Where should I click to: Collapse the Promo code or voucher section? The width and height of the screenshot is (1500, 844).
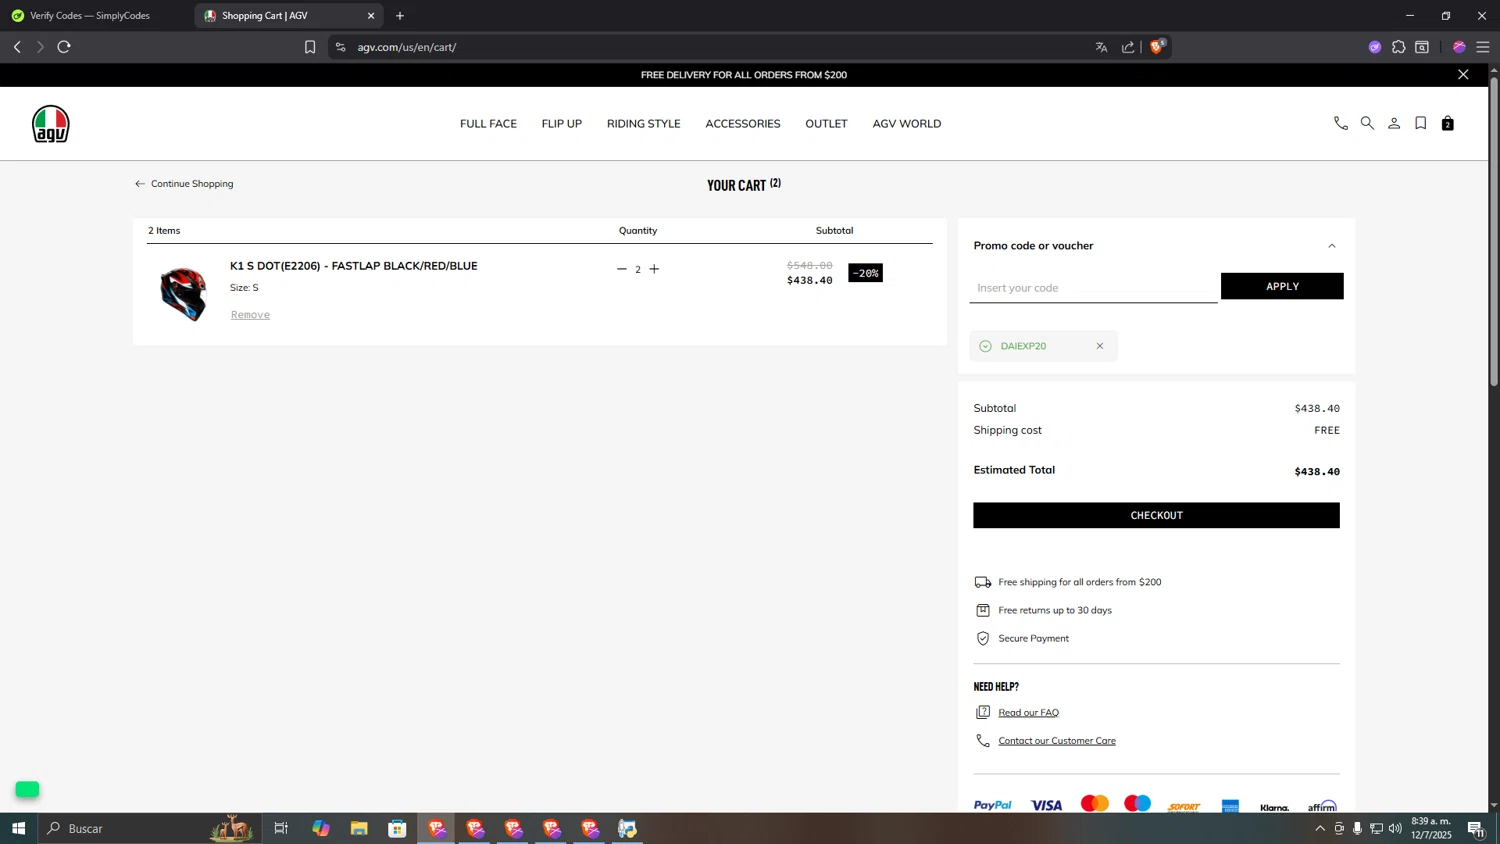pos(1331,246)
